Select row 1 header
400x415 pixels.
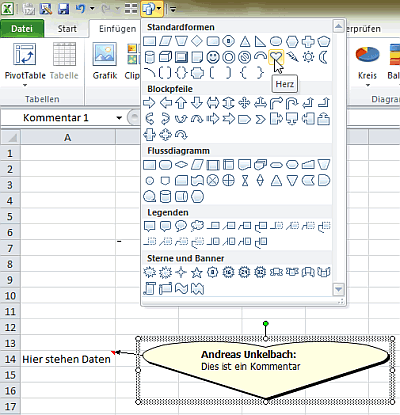(x=10, y=153)
